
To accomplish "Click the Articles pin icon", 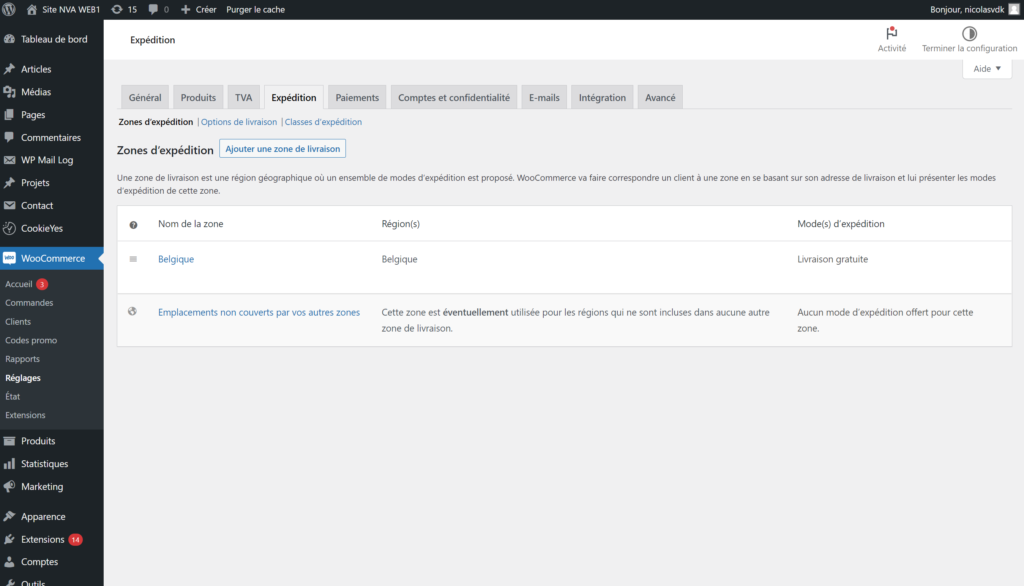I will coord(9,69).
